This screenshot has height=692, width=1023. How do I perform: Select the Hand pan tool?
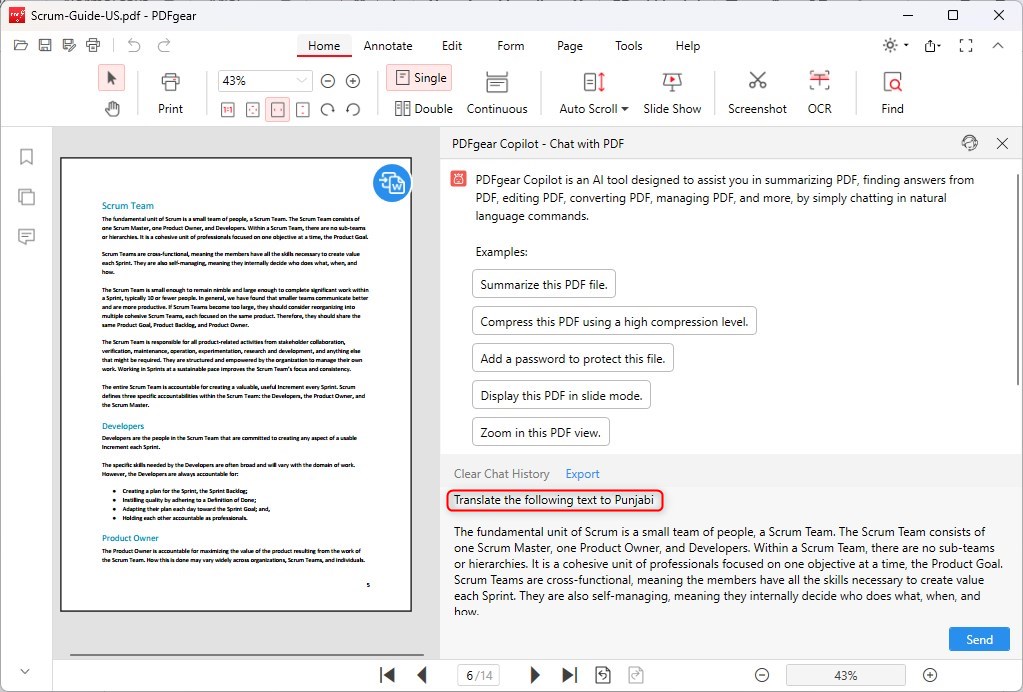(112, 108)
